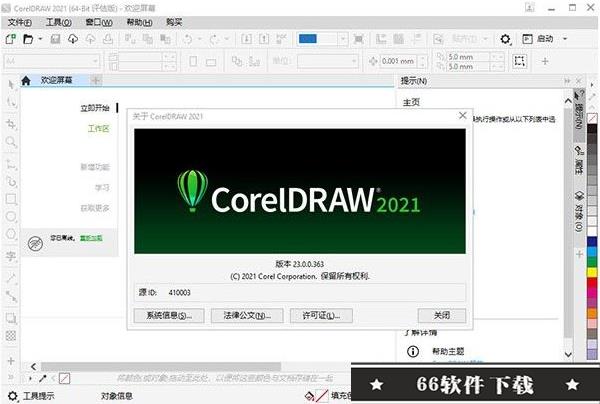Image resolution: width=600 pixels, height=404 pixels.
Task: Open the Open-file dropdown arrow
Action: (x=40, y=39)
